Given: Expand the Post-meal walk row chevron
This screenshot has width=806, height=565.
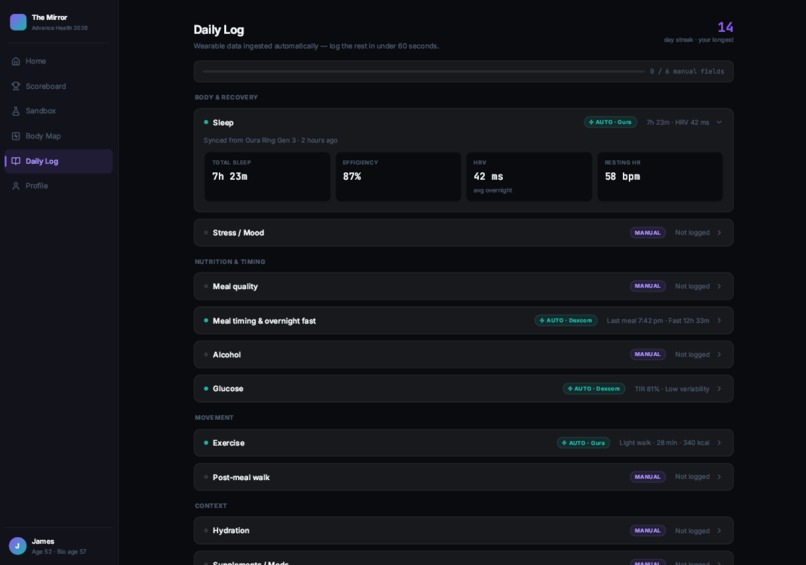Looking at the screenshot, I should click(x=719, y=477).
